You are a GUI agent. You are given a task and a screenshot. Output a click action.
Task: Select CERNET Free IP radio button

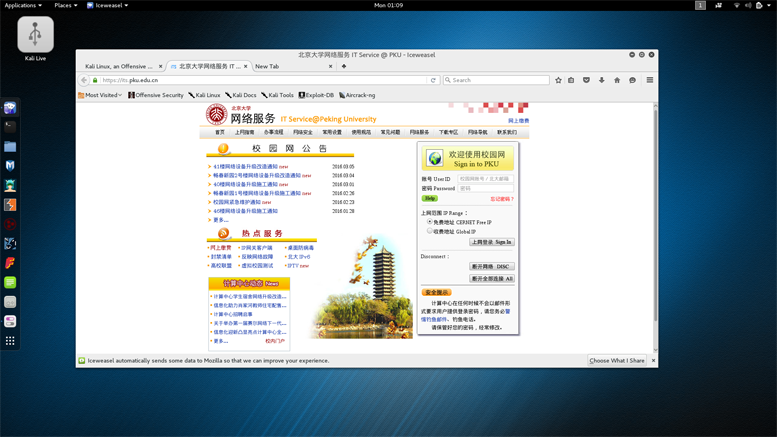click(x=430, y=222)
